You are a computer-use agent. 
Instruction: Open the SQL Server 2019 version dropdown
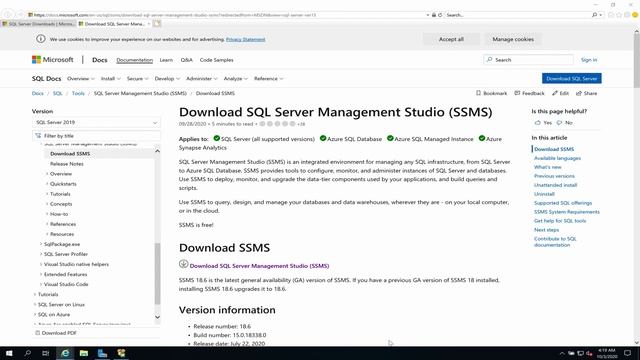tap(96, 122)
